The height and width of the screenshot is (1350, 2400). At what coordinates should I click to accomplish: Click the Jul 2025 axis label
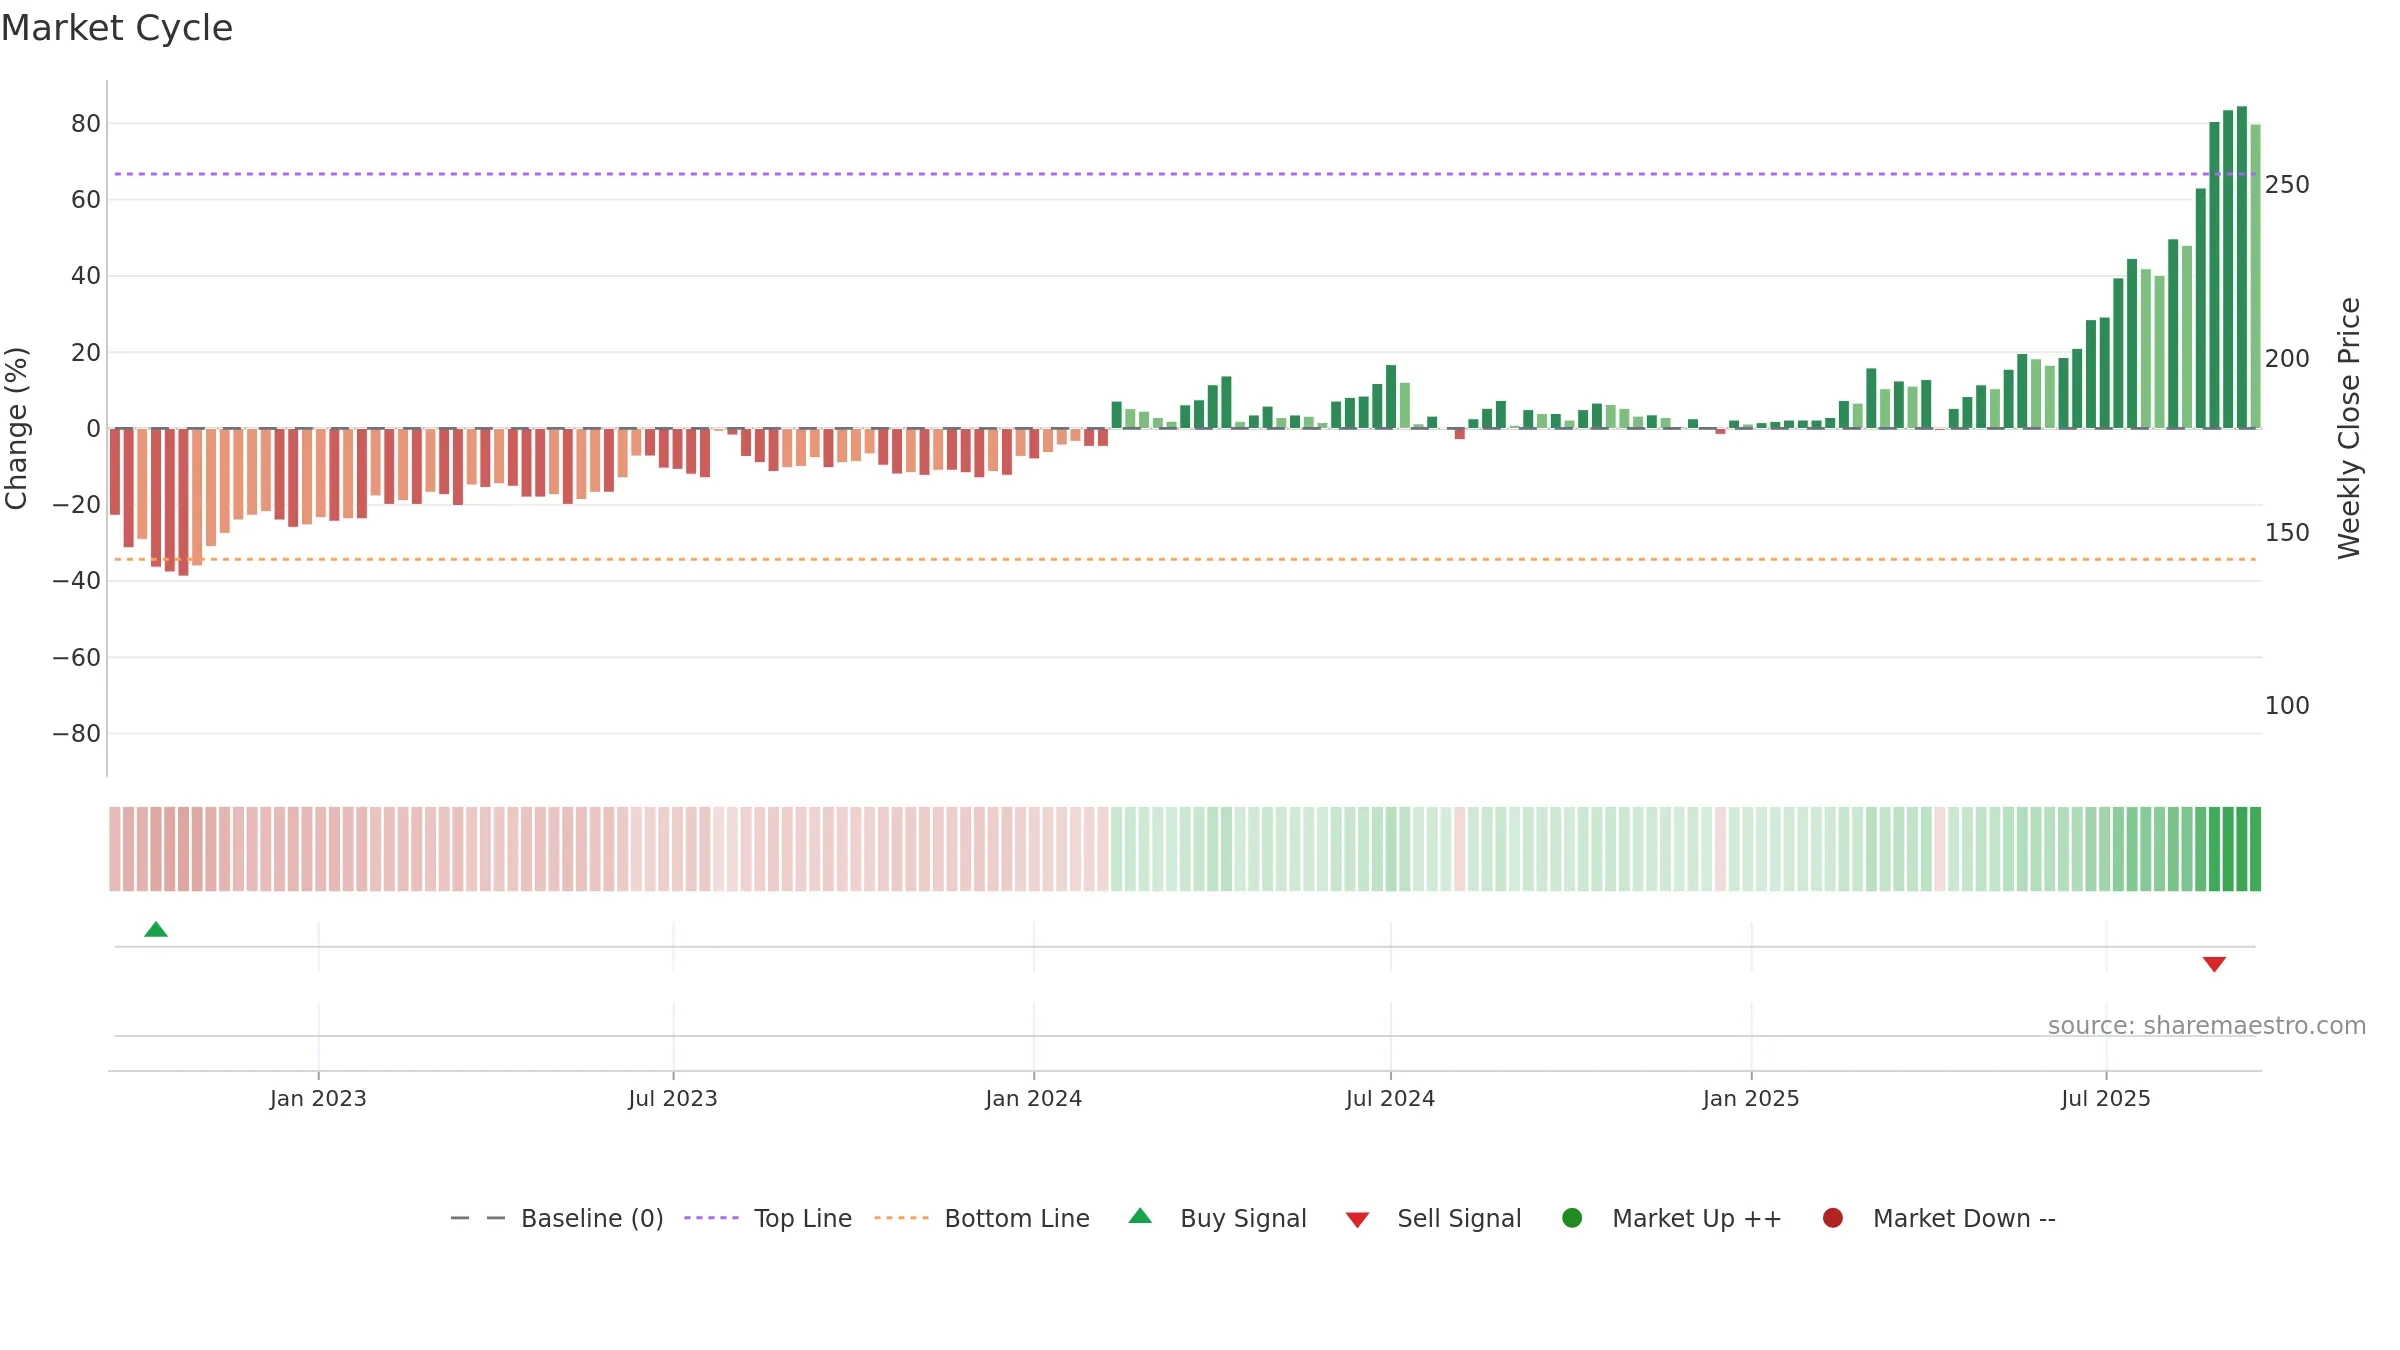2106,1098
